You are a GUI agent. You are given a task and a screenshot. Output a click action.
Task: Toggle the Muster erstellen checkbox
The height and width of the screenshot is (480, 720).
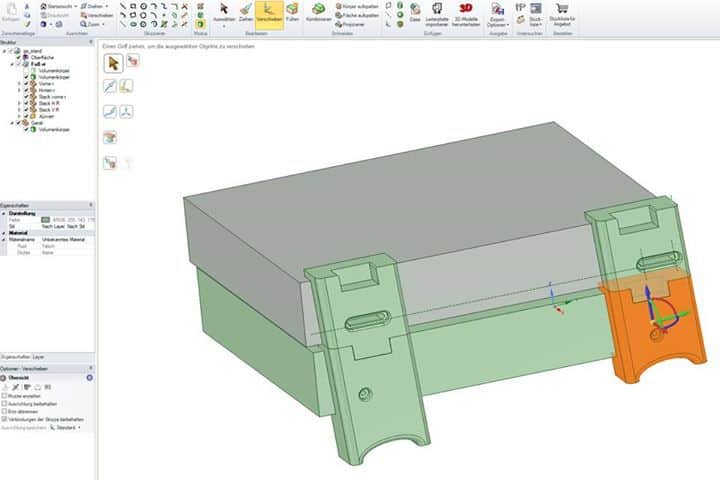click(x=5, y=396)
